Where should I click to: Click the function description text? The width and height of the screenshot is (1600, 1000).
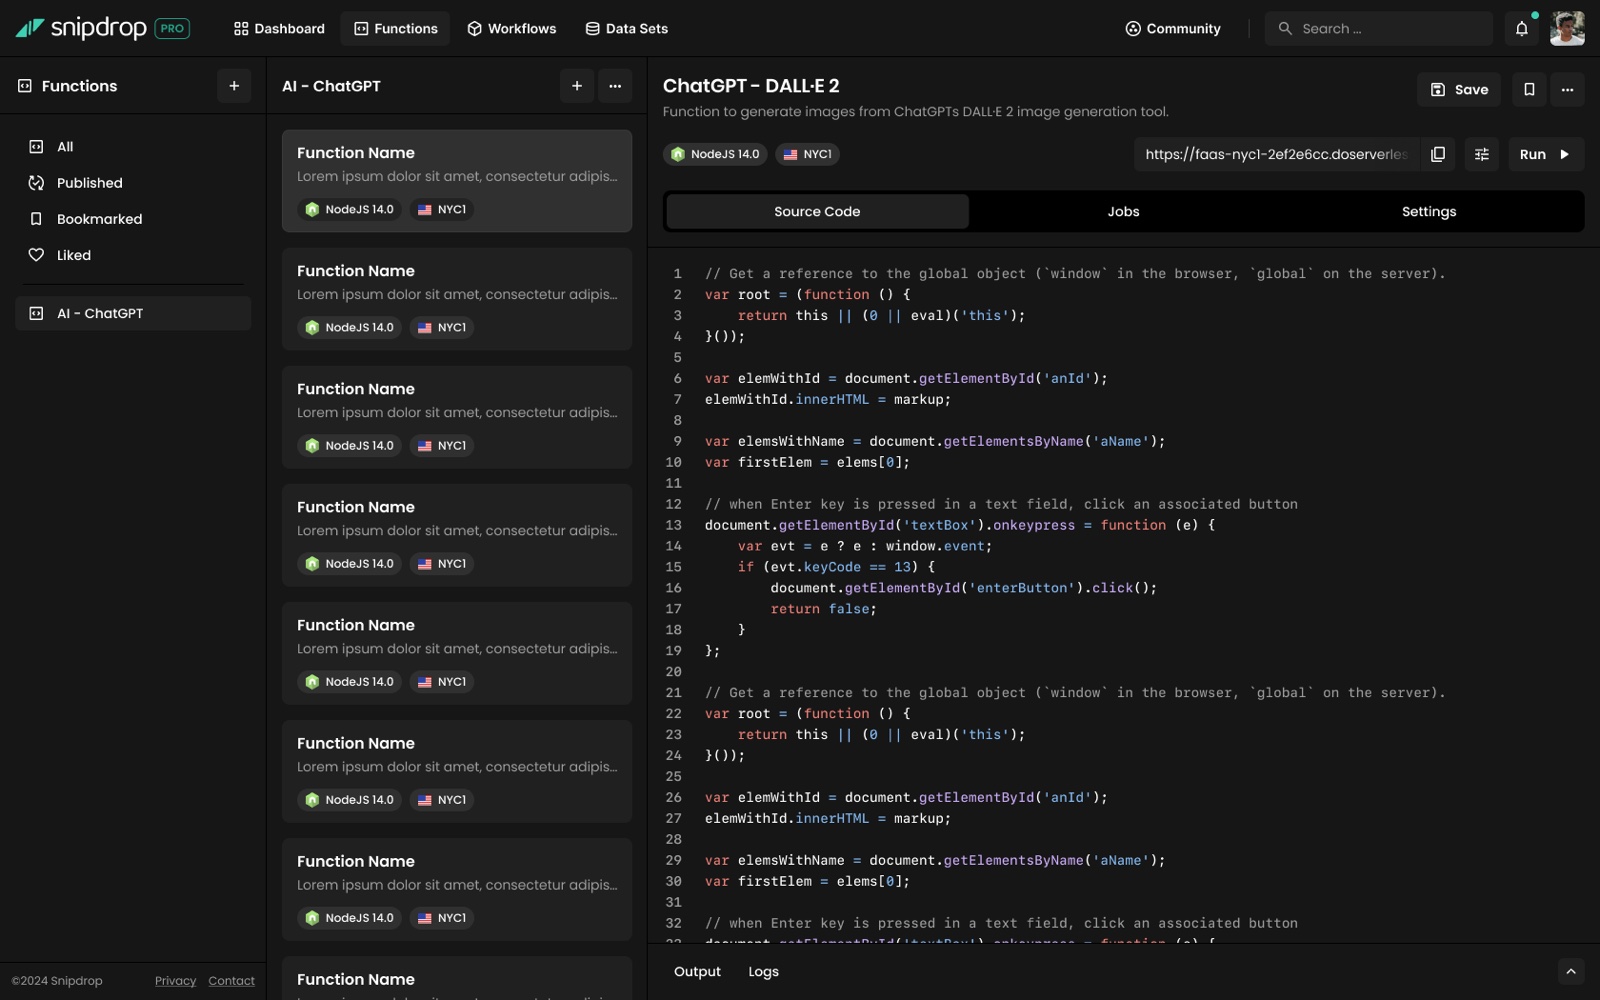pos(915,112)
